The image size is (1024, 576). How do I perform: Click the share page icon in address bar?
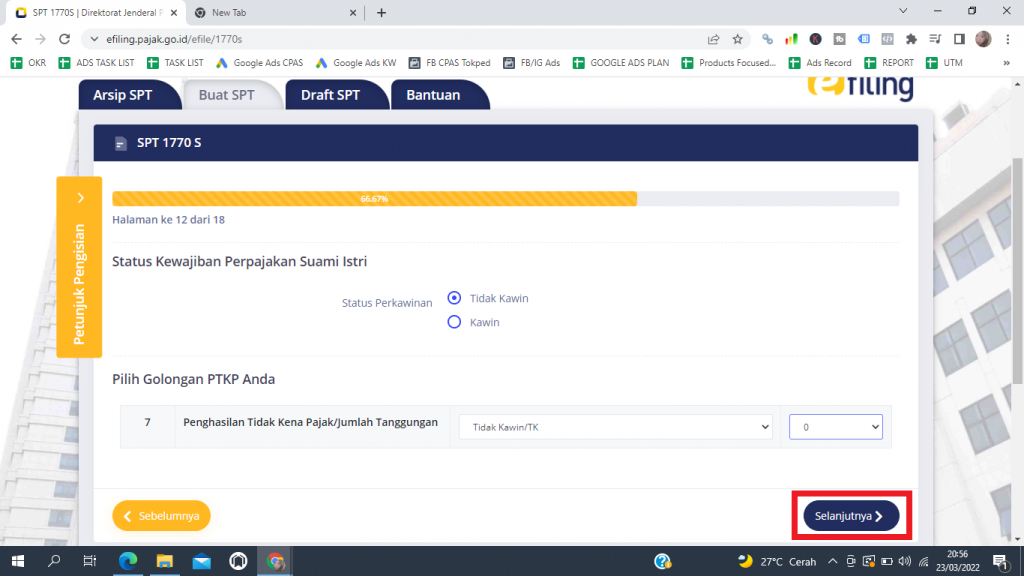(x=713, y=39)
